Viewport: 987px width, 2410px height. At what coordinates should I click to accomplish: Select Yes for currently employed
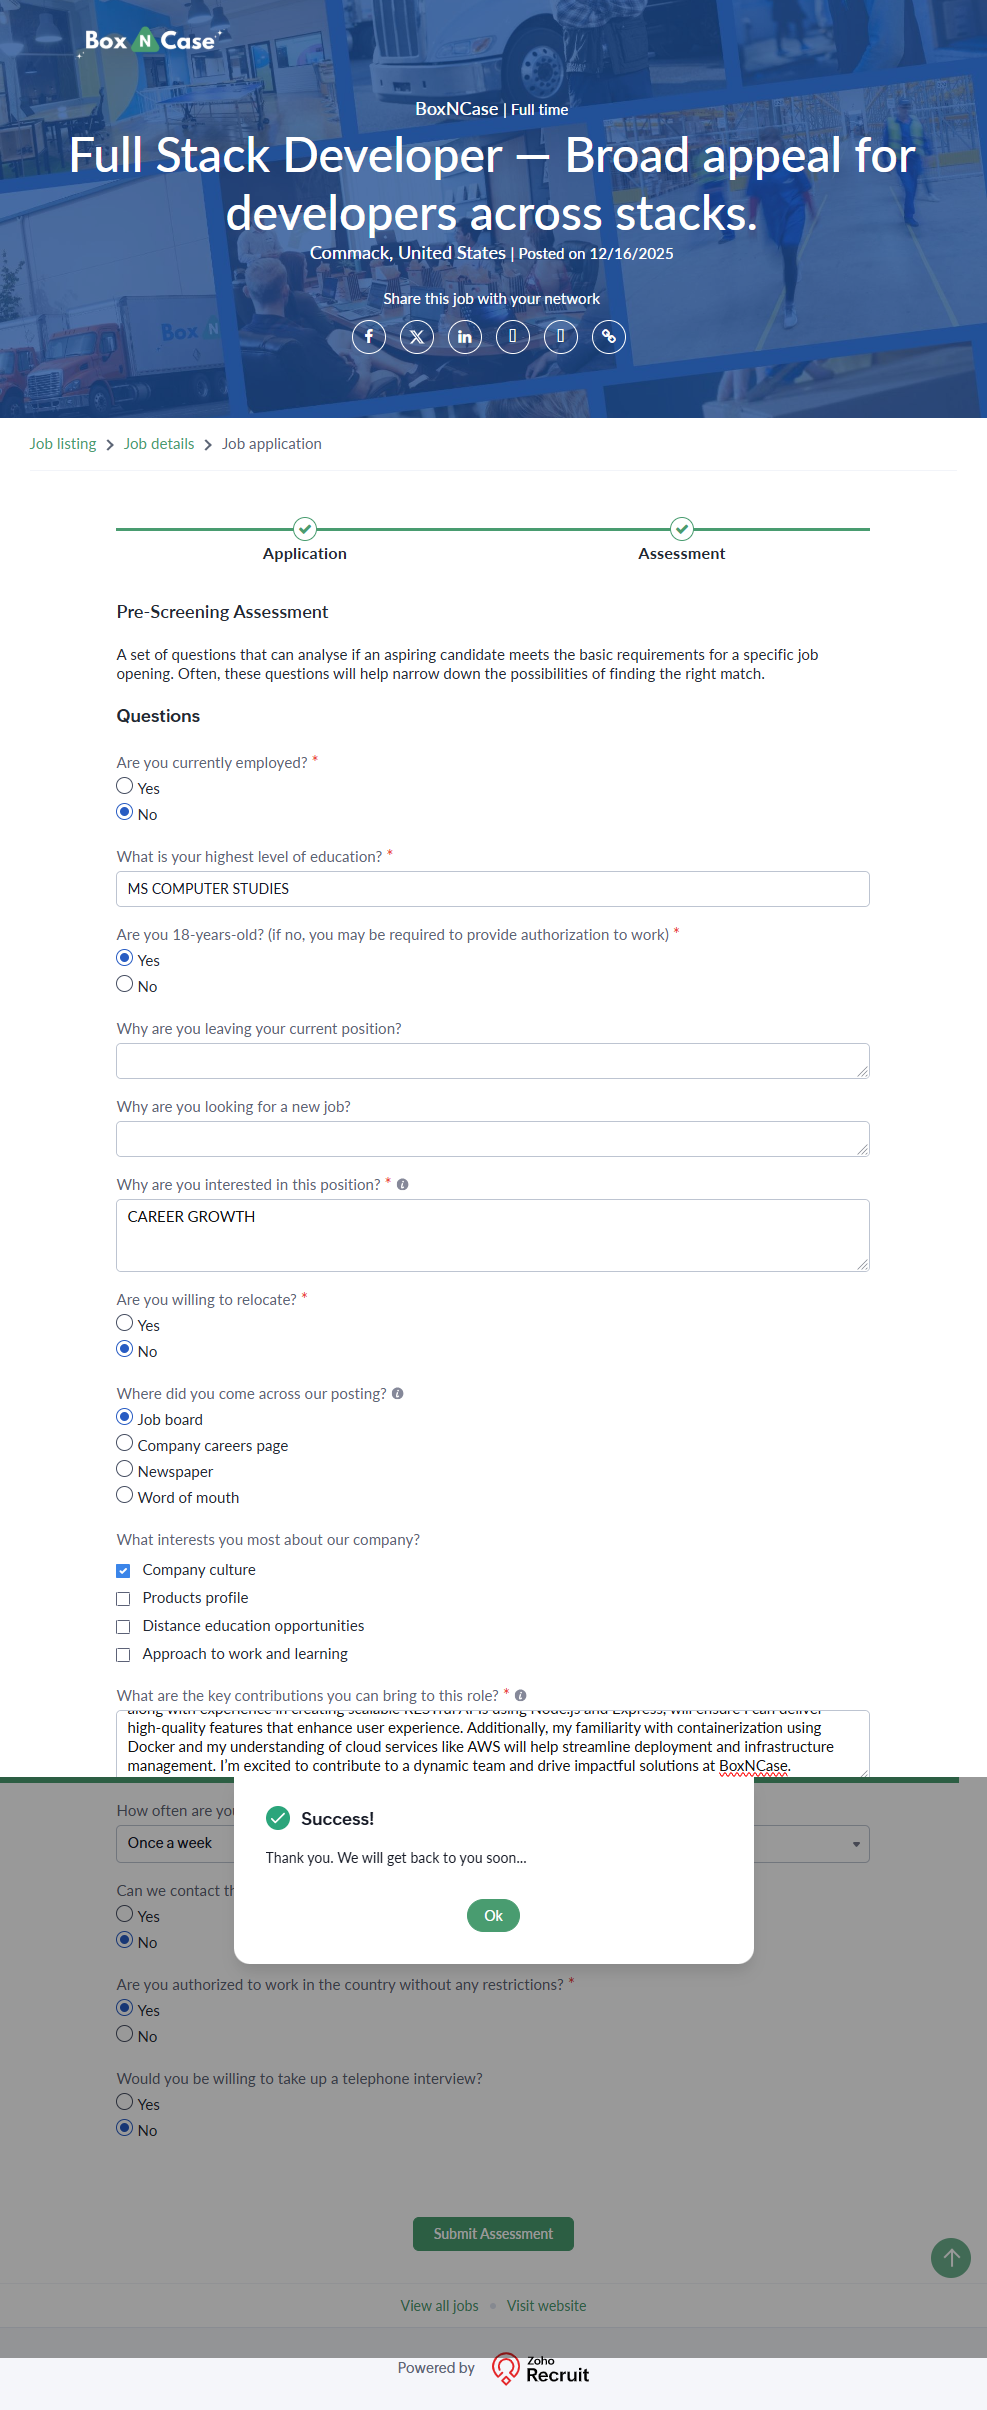(125, 787)
